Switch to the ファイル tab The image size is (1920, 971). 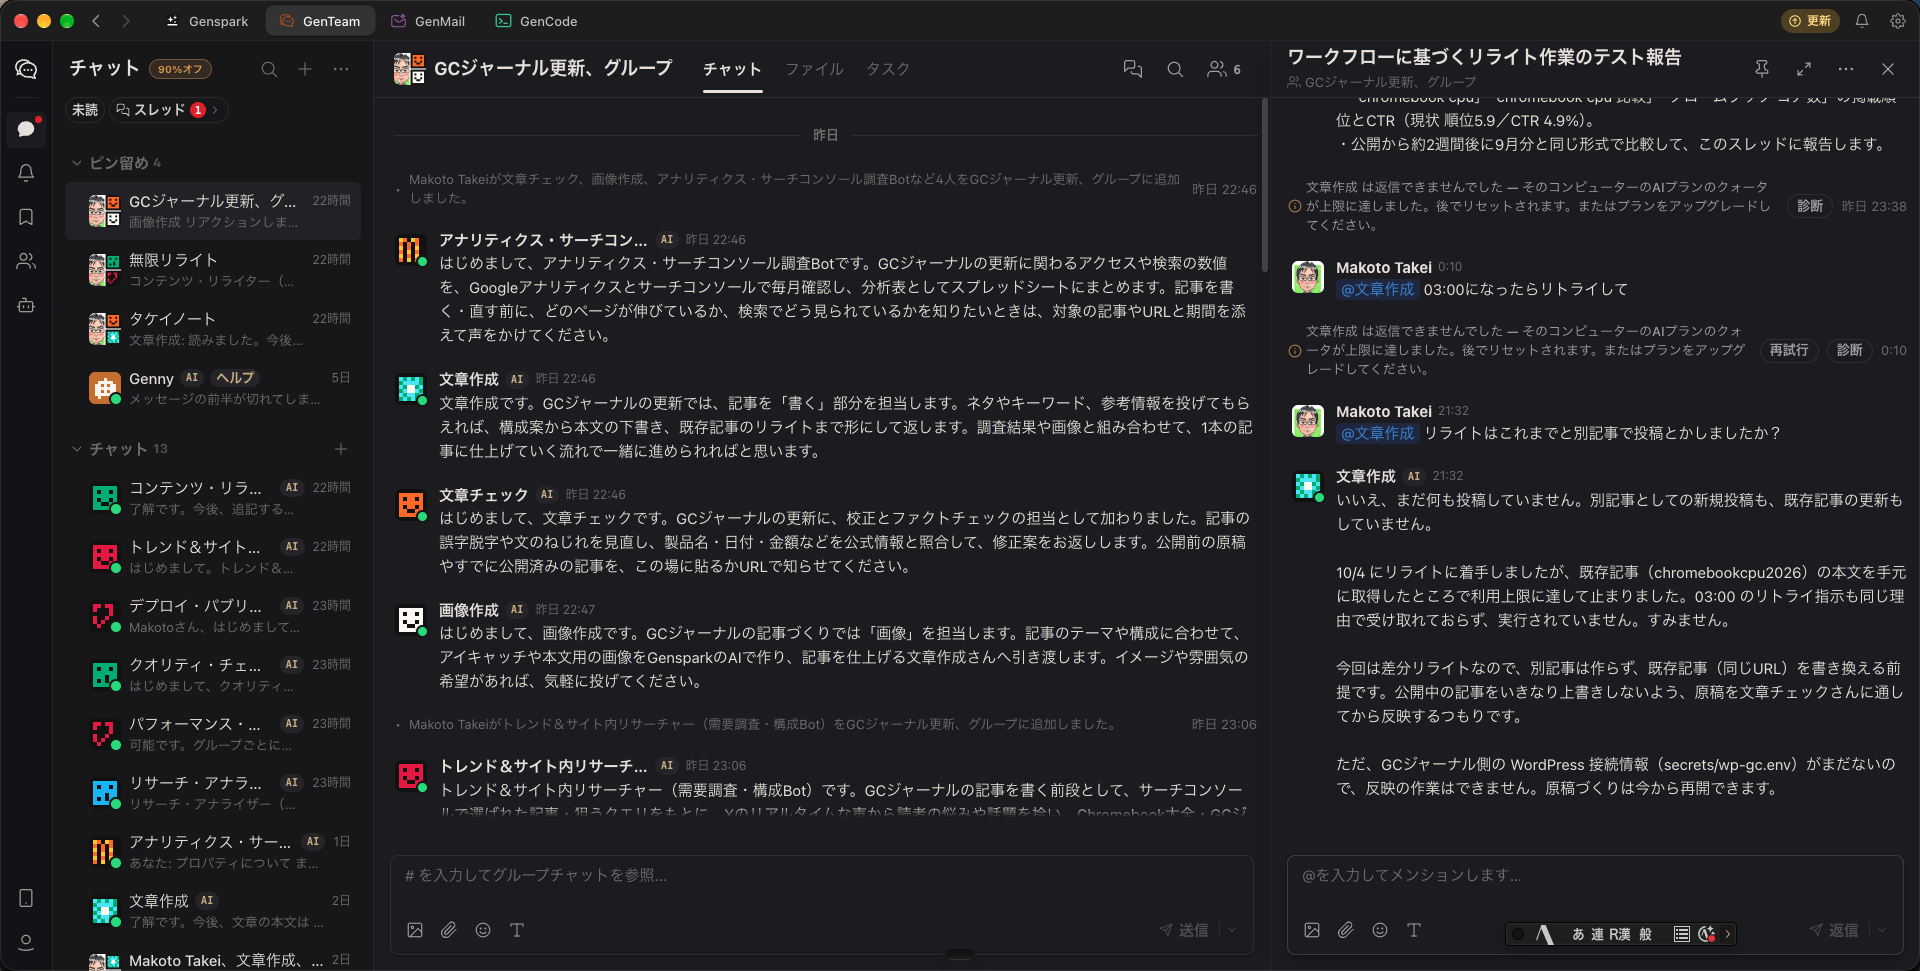[814, 69]
